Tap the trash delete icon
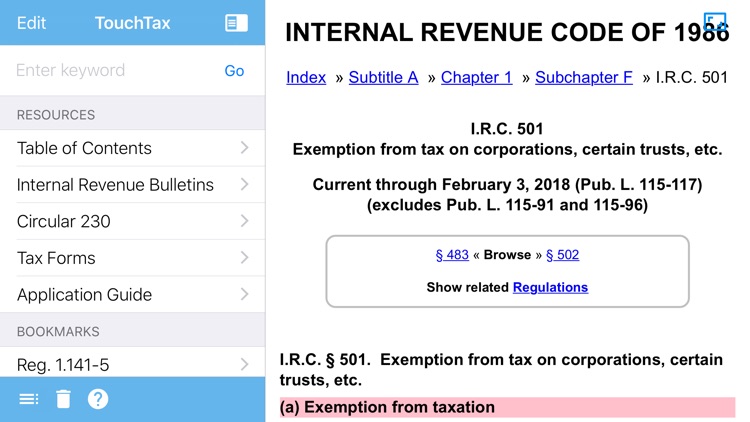 [63, 399]
